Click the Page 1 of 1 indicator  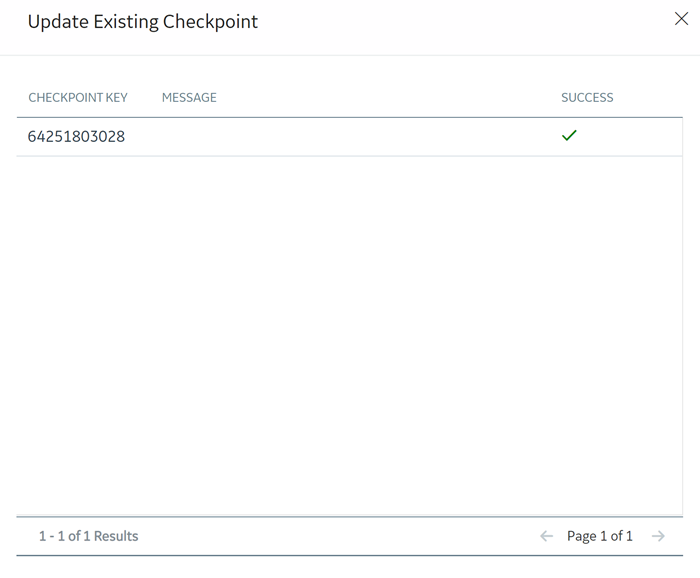[600, 536]
